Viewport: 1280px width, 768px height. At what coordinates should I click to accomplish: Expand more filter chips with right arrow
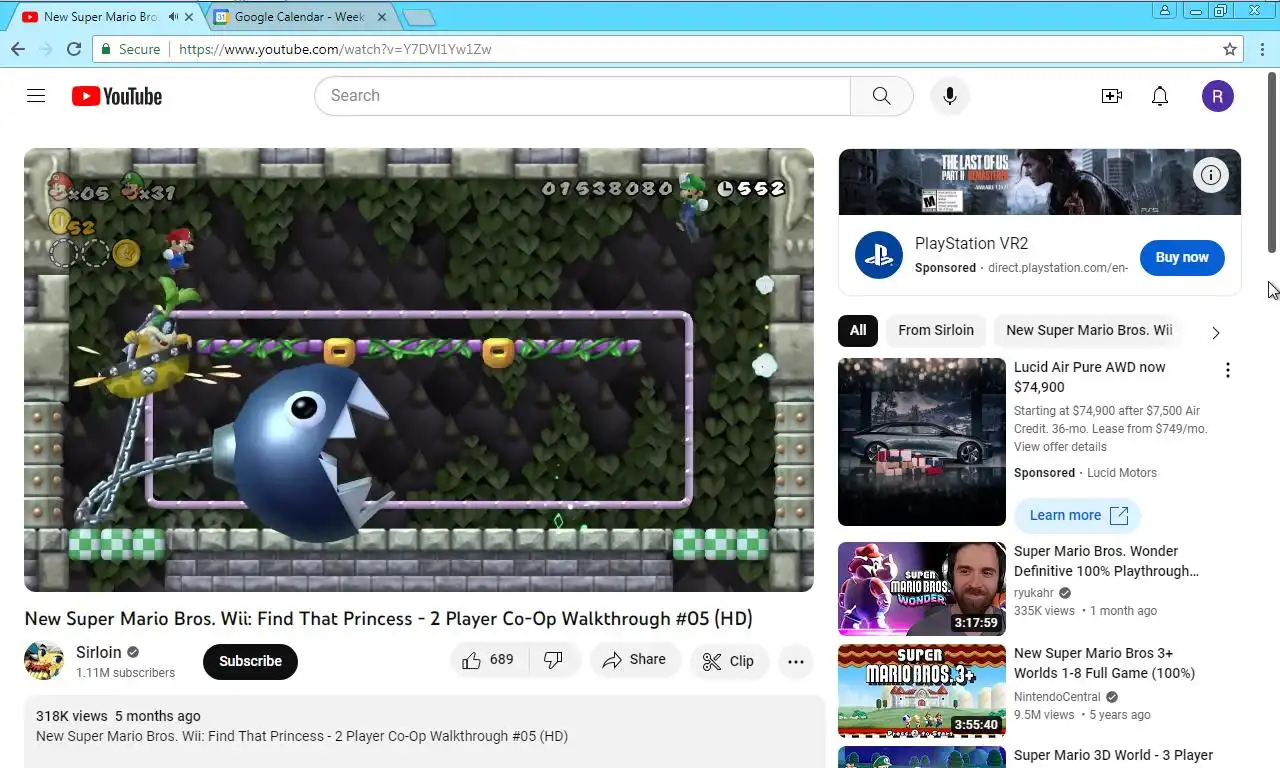pos(1216,332)
